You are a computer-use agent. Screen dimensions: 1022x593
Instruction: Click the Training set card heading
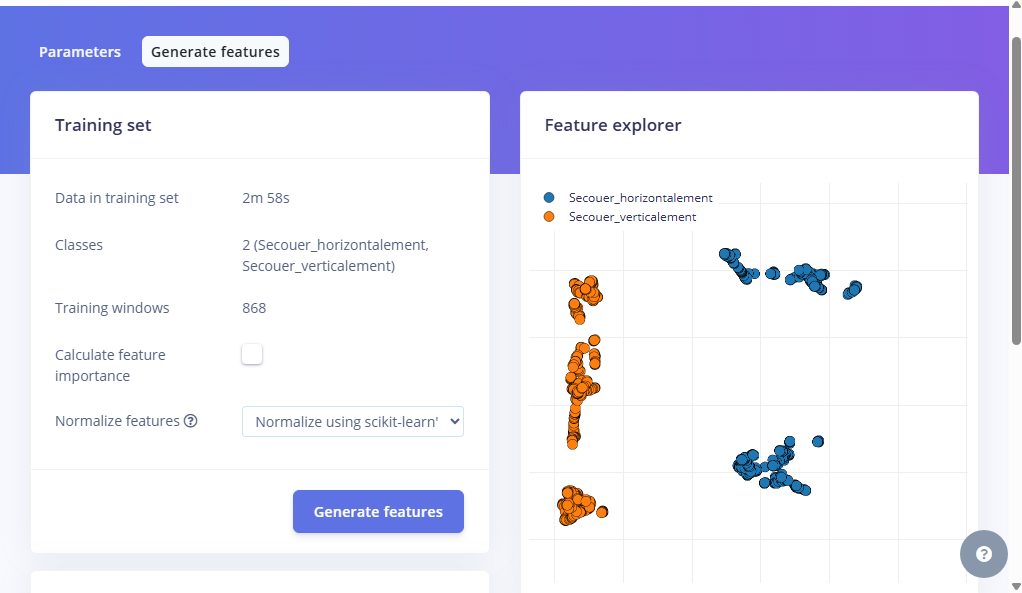point(103,125)
